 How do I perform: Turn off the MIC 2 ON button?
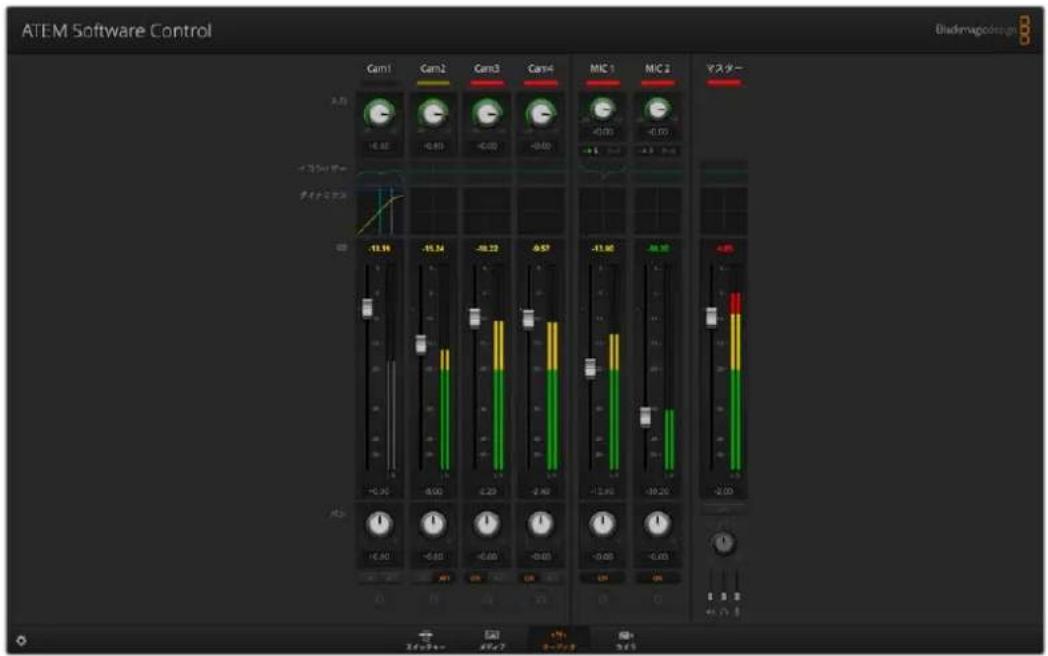point(658,578)
